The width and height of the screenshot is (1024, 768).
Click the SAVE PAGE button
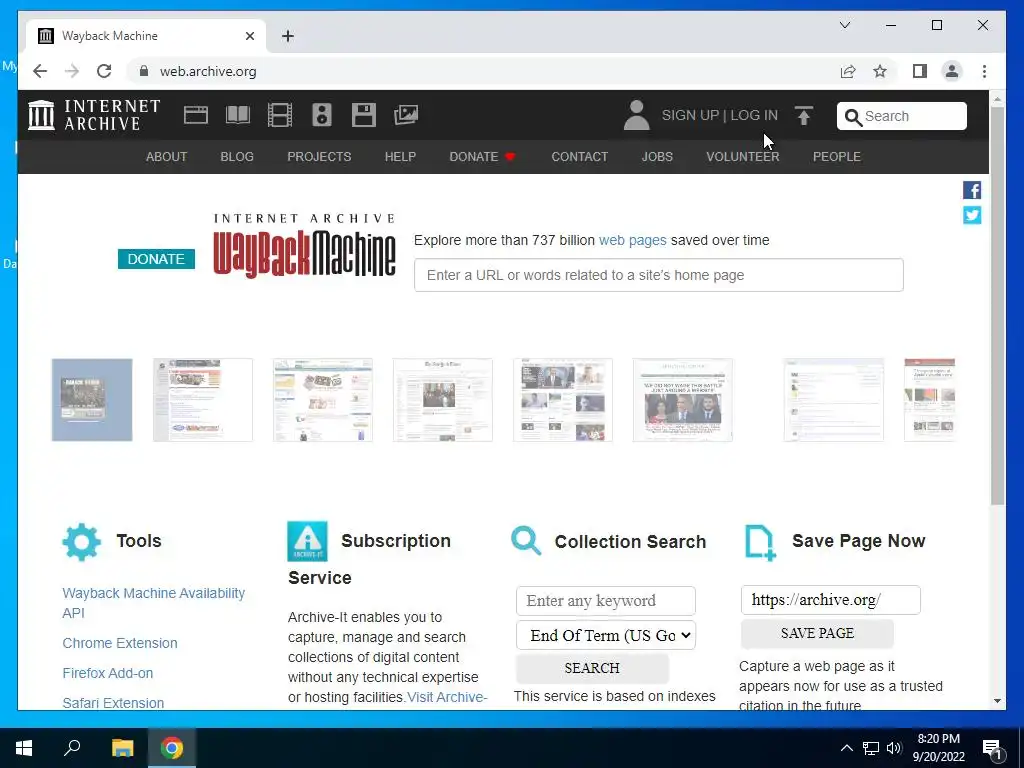point(817,633)
